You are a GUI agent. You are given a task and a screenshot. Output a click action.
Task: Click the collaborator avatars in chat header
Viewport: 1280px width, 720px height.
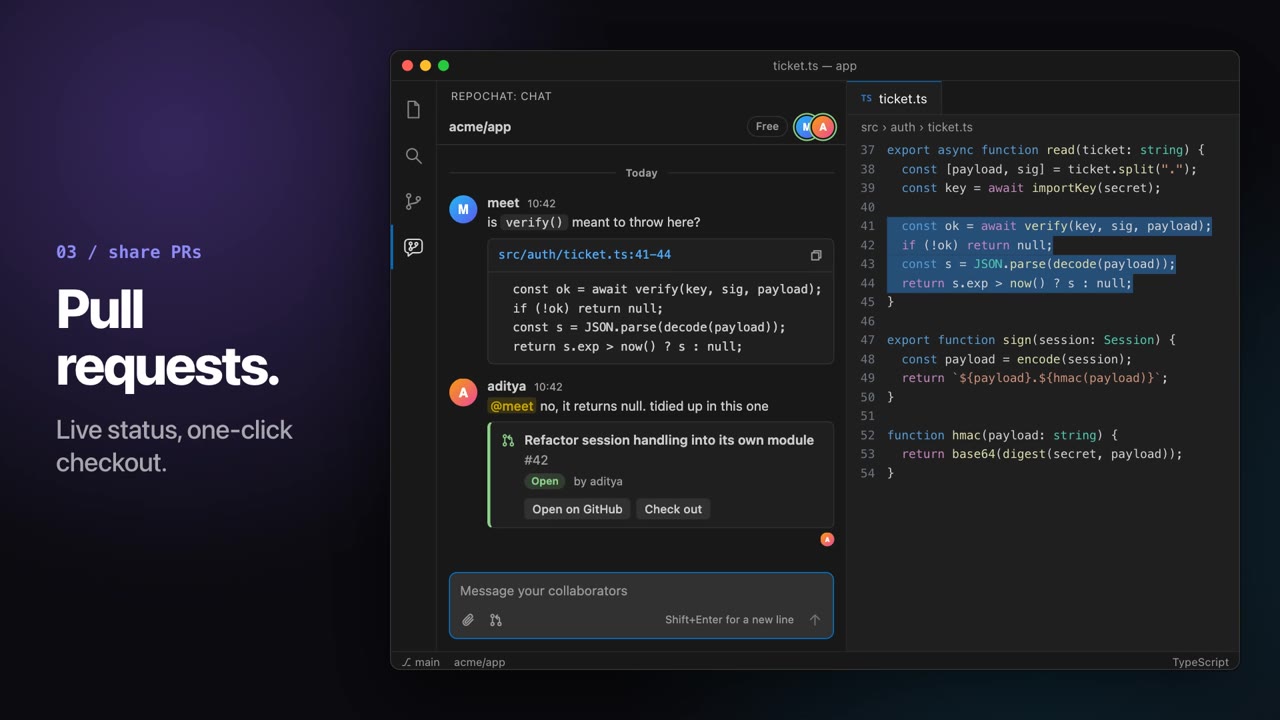(x=814, y=127)
